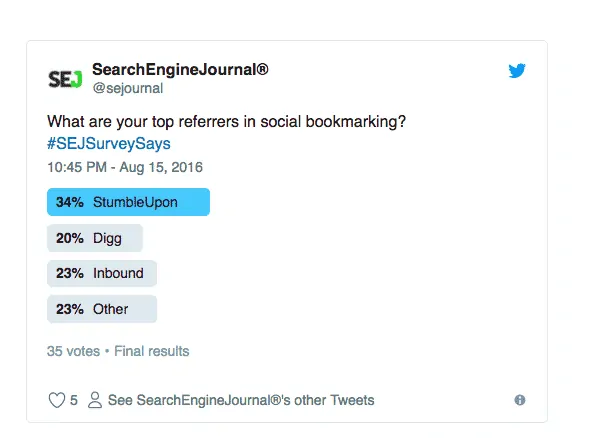Like the tweet with the heart icon

point(57,400)
